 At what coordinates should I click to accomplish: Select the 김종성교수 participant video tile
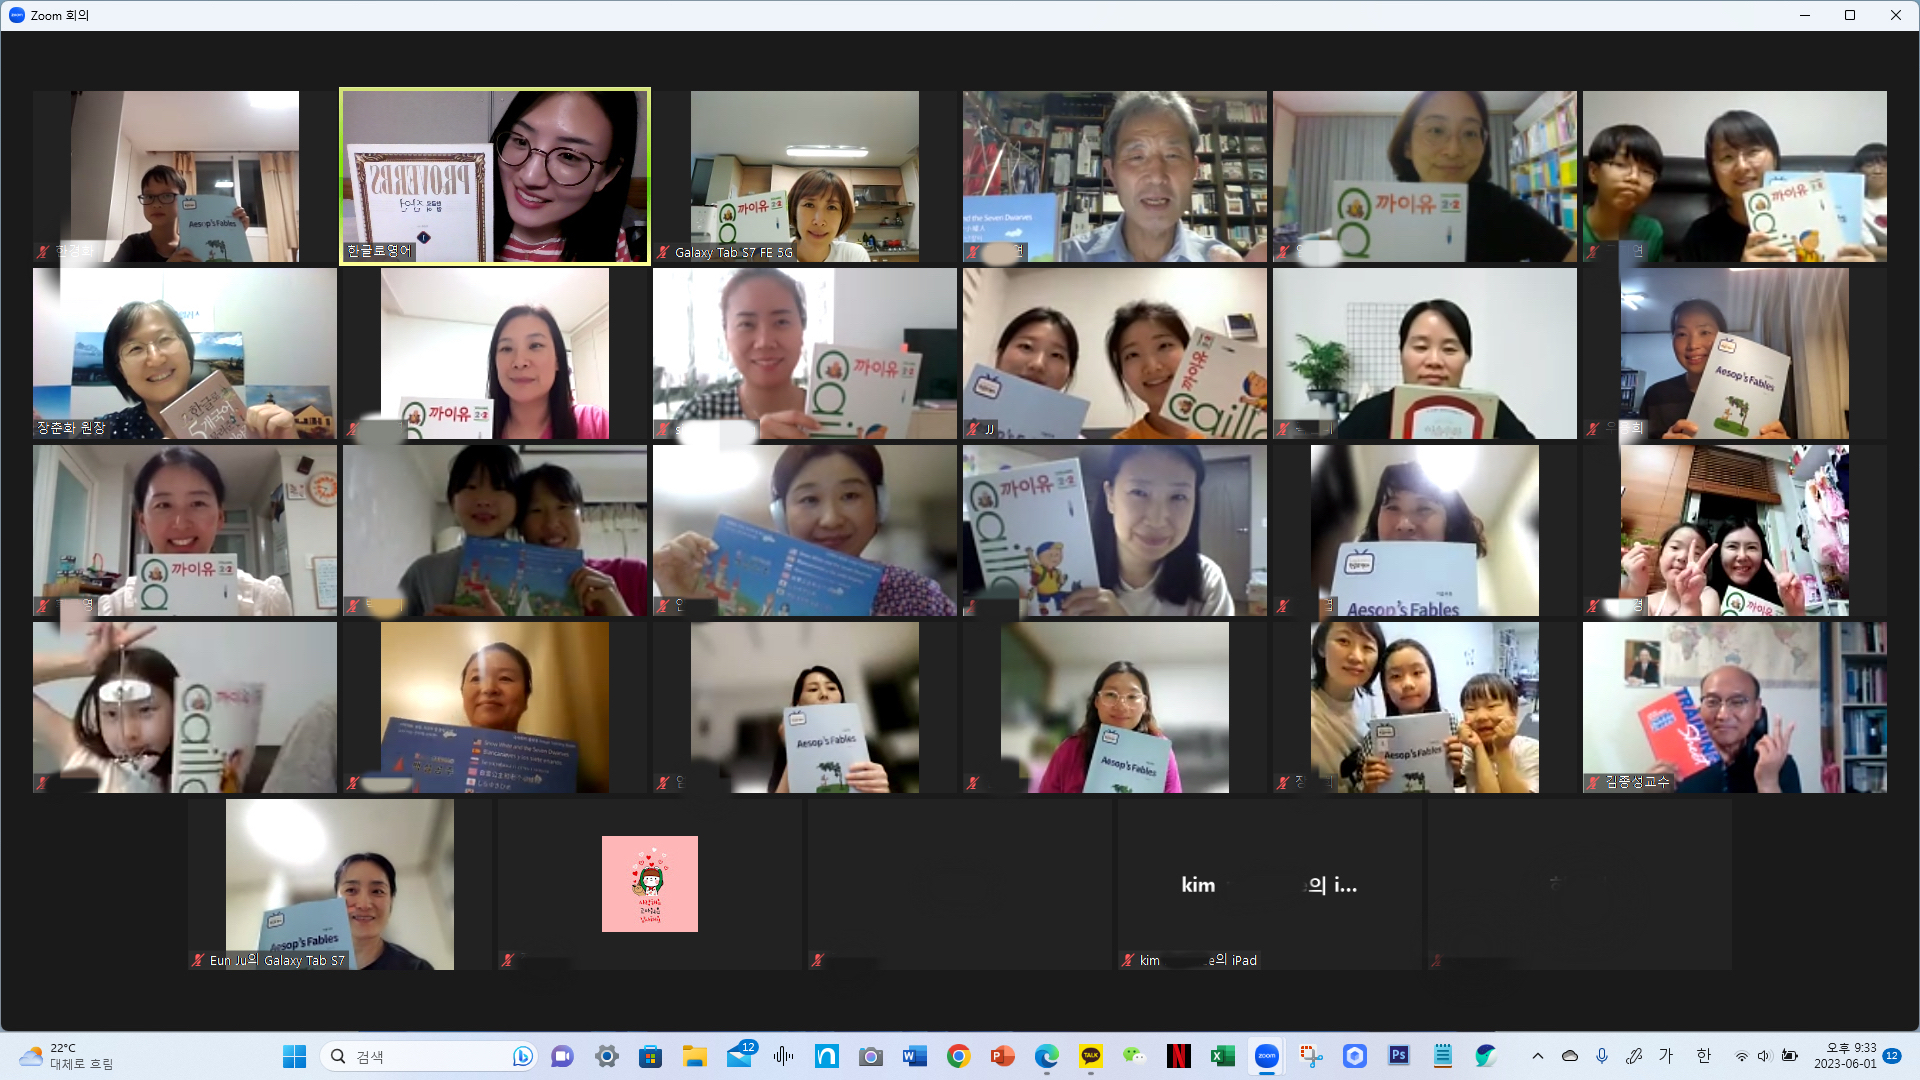[1734, 707]
